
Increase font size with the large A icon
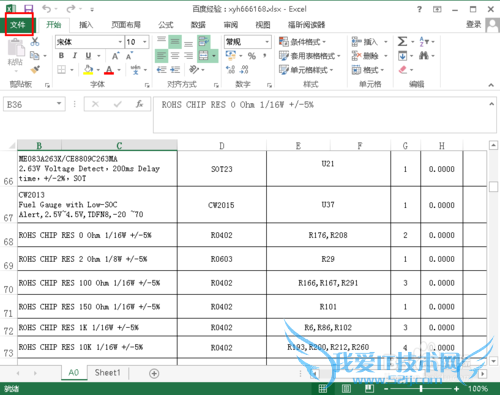point(115,56)
